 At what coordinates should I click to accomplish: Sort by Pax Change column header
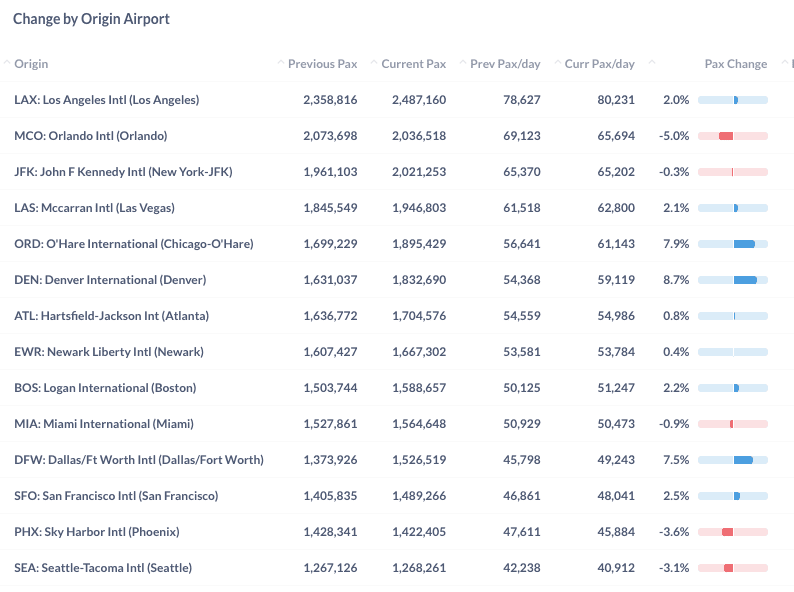coord(736,64)
